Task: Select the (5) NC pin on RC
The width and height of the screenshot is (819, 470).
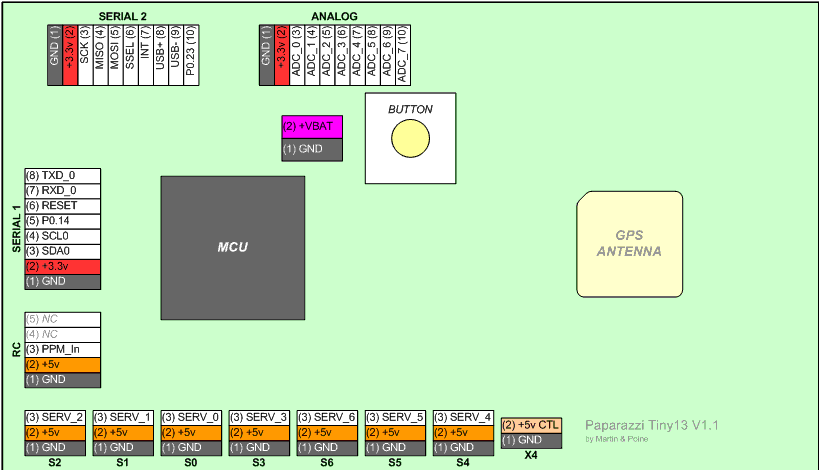Action: coord(63,319)
